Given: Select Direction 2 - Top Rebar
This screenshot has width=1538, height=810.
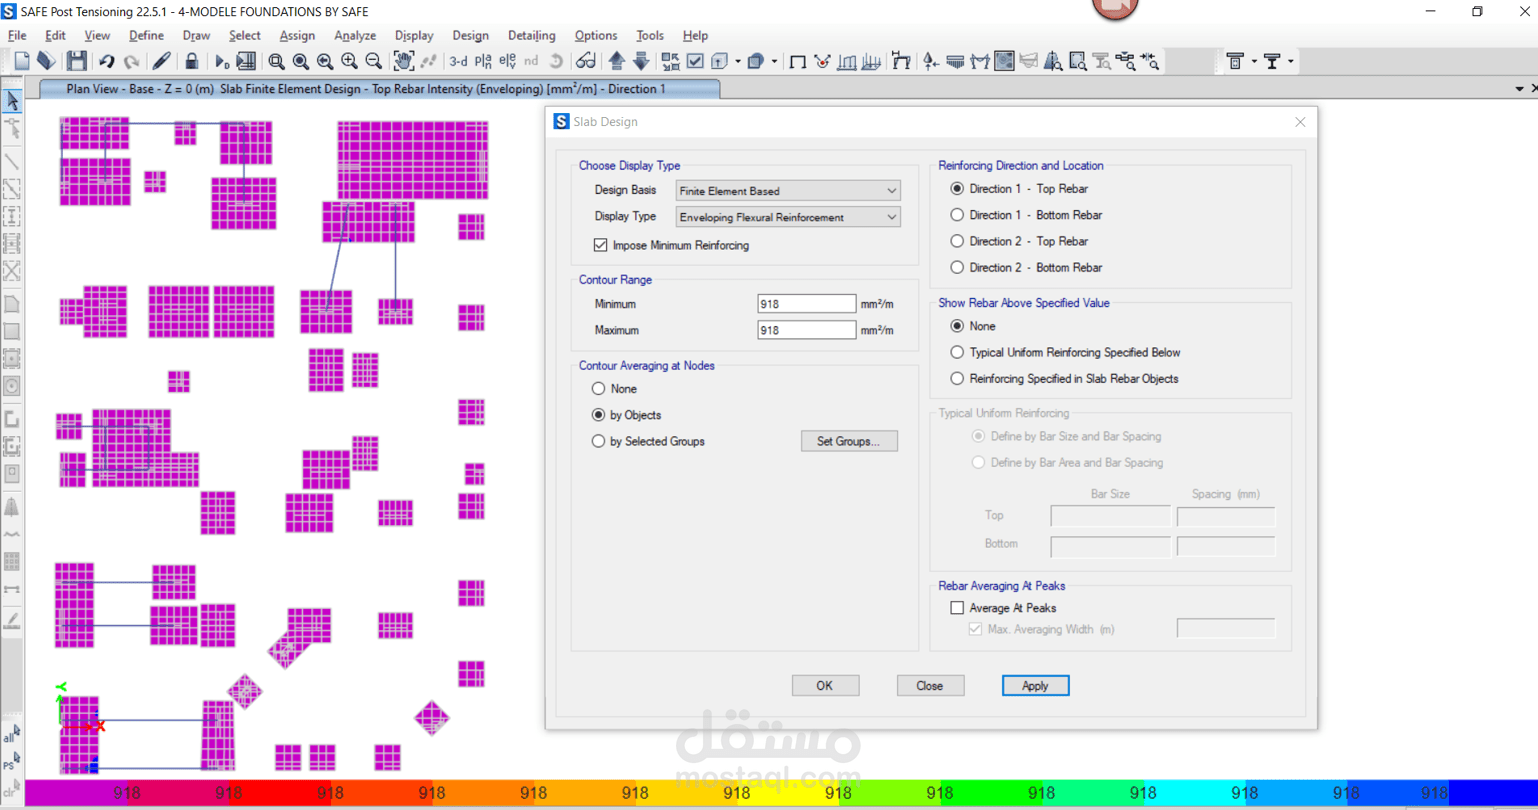Looking at the screenshot, I should point(1018,241).
